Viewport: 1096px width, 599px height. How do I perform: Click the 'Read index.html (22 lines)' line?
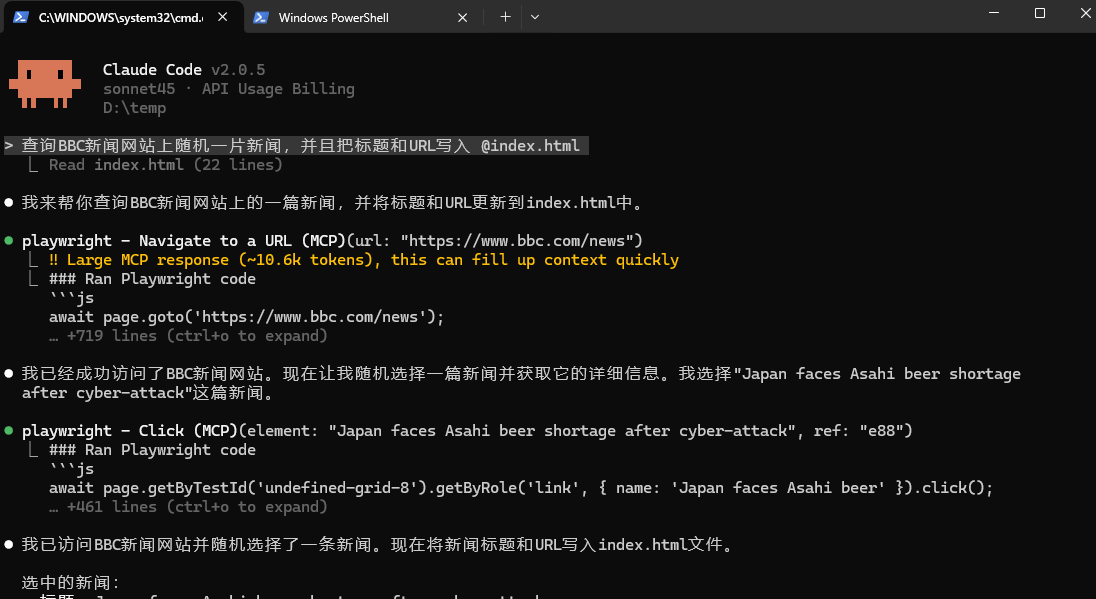pyautogui.click(x=165, y=165)
